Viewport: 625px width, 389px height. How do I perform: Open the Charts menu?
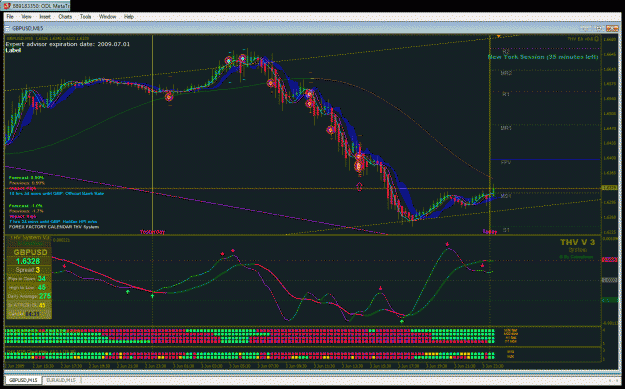[65, 17]
